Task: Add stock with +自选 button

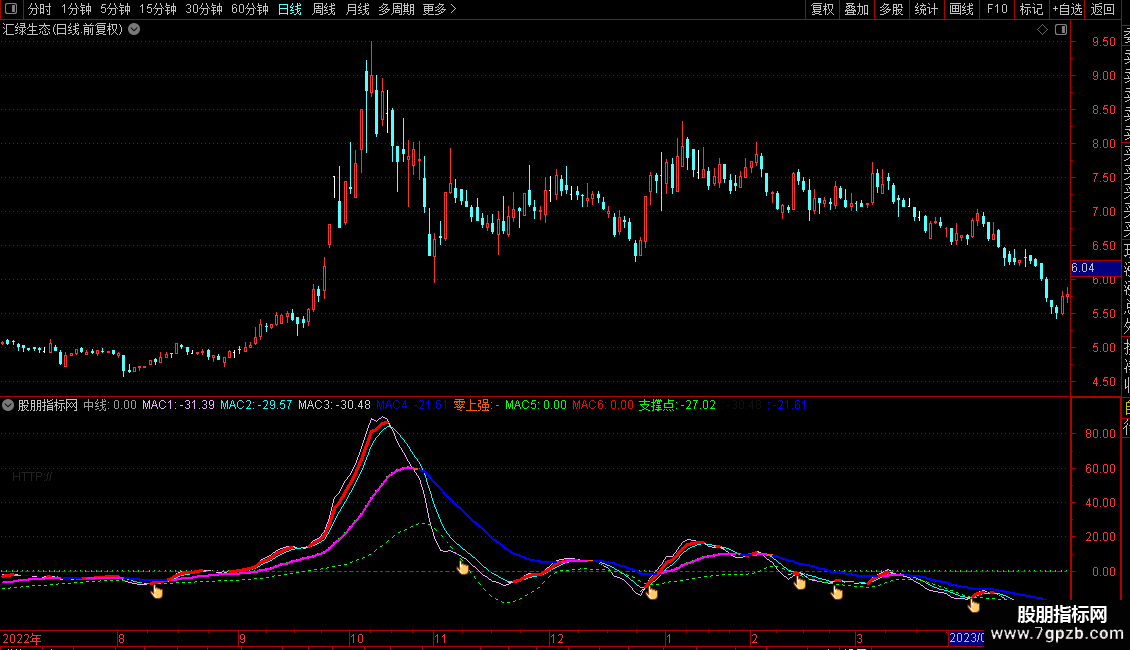Action: tap(1067, 9)
